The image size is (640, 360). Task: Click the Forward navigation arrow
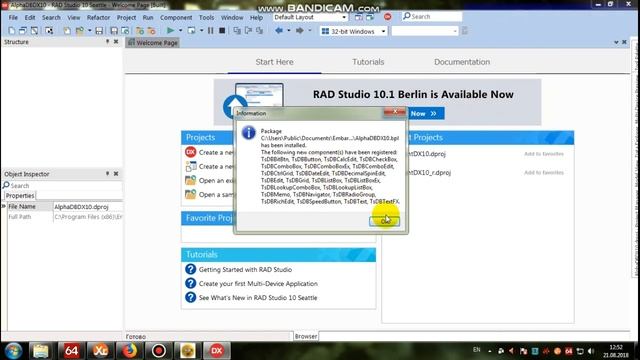pyautogui.click(x=300, y=31)
